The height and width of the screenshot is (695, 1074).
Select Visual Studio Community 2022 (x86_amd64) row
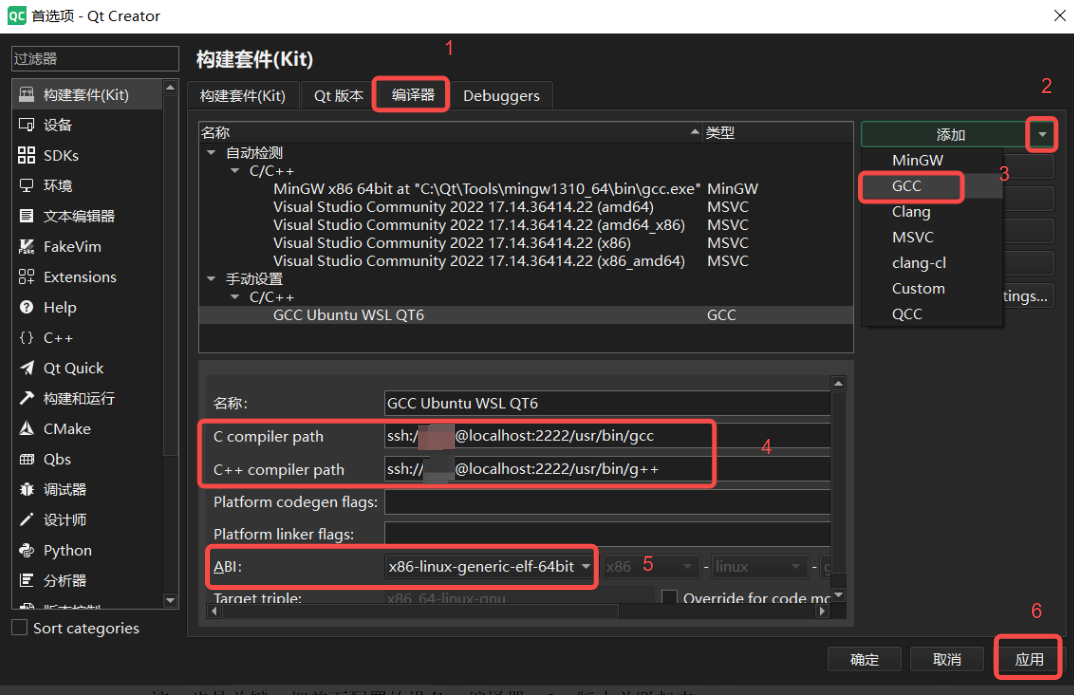[525, 261]
